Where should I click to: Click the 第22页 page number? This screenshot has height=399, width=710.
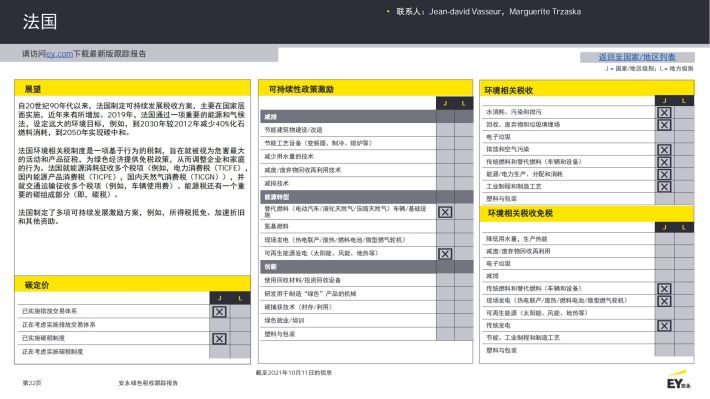[32, 383]
